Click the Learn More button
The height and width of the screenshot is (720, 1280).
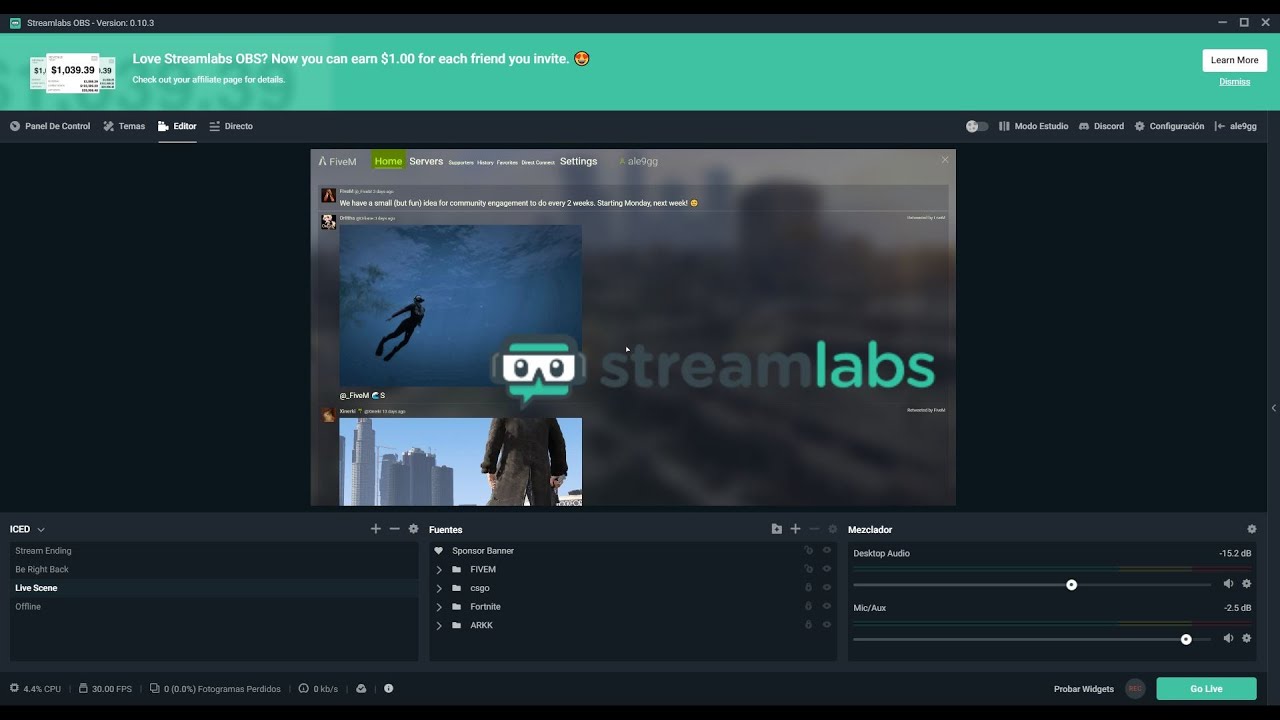tap(1234, 60)
